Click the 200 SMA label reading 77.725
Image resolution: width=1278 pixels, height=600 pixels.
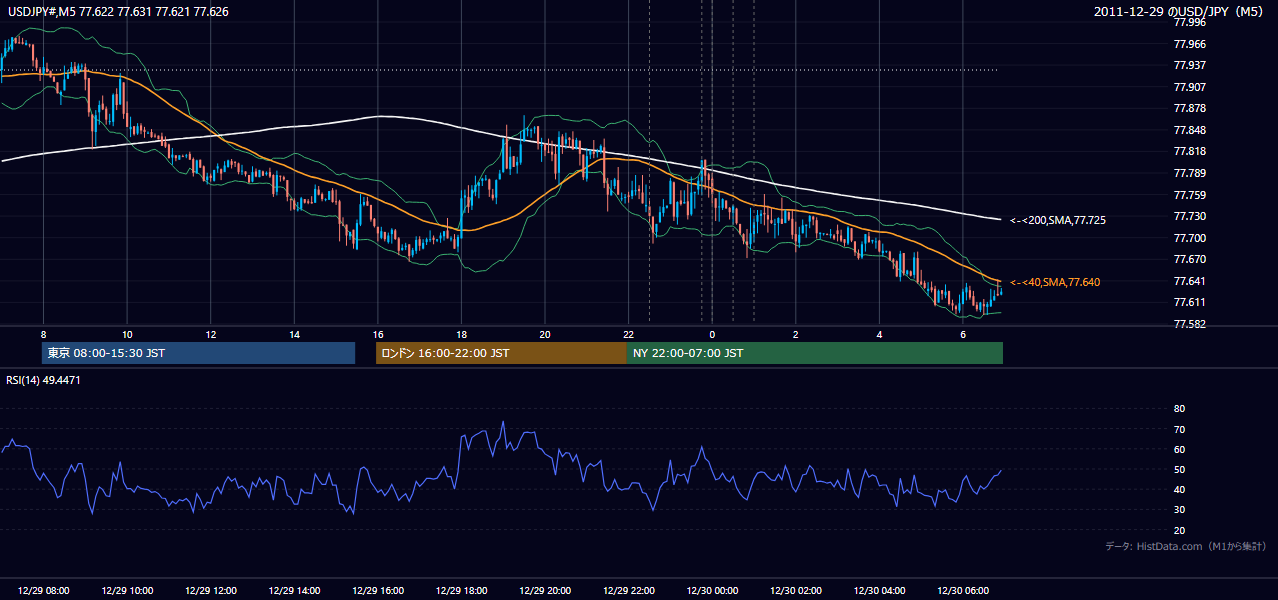coord(1058,219)
